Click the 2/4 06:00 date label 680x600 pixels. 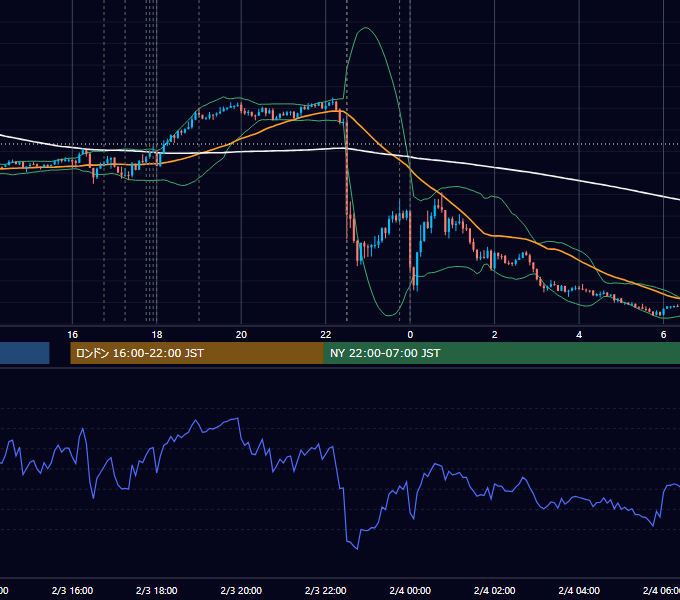click(x=661, y=590)
